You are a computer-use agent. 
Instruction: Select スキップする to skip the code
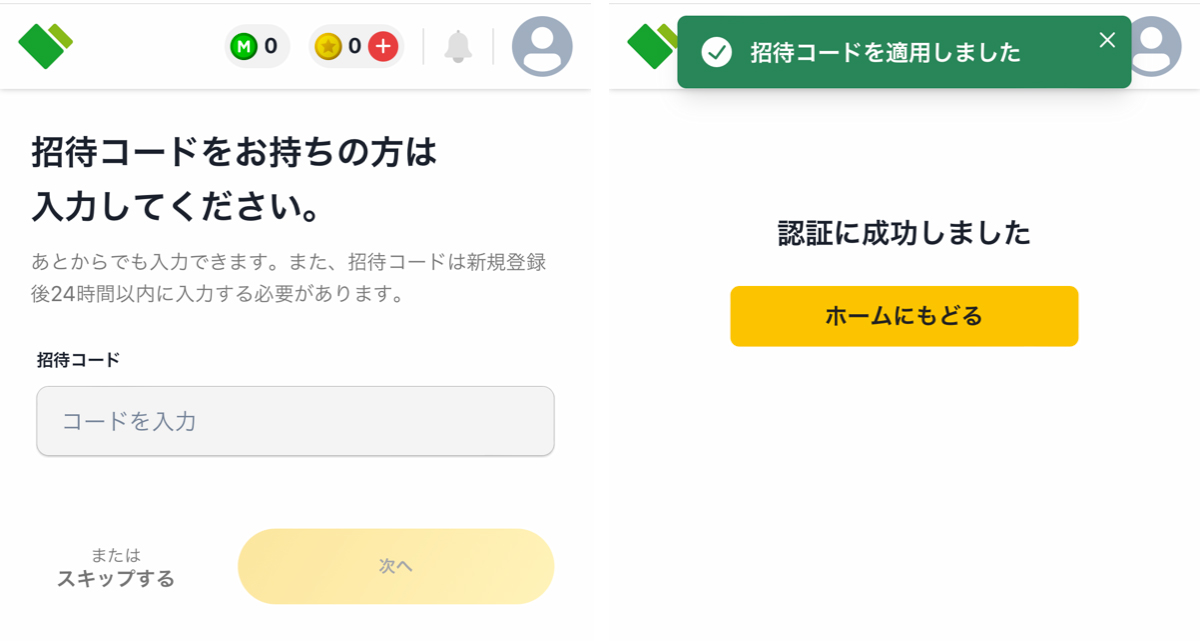tap(116, 578)
